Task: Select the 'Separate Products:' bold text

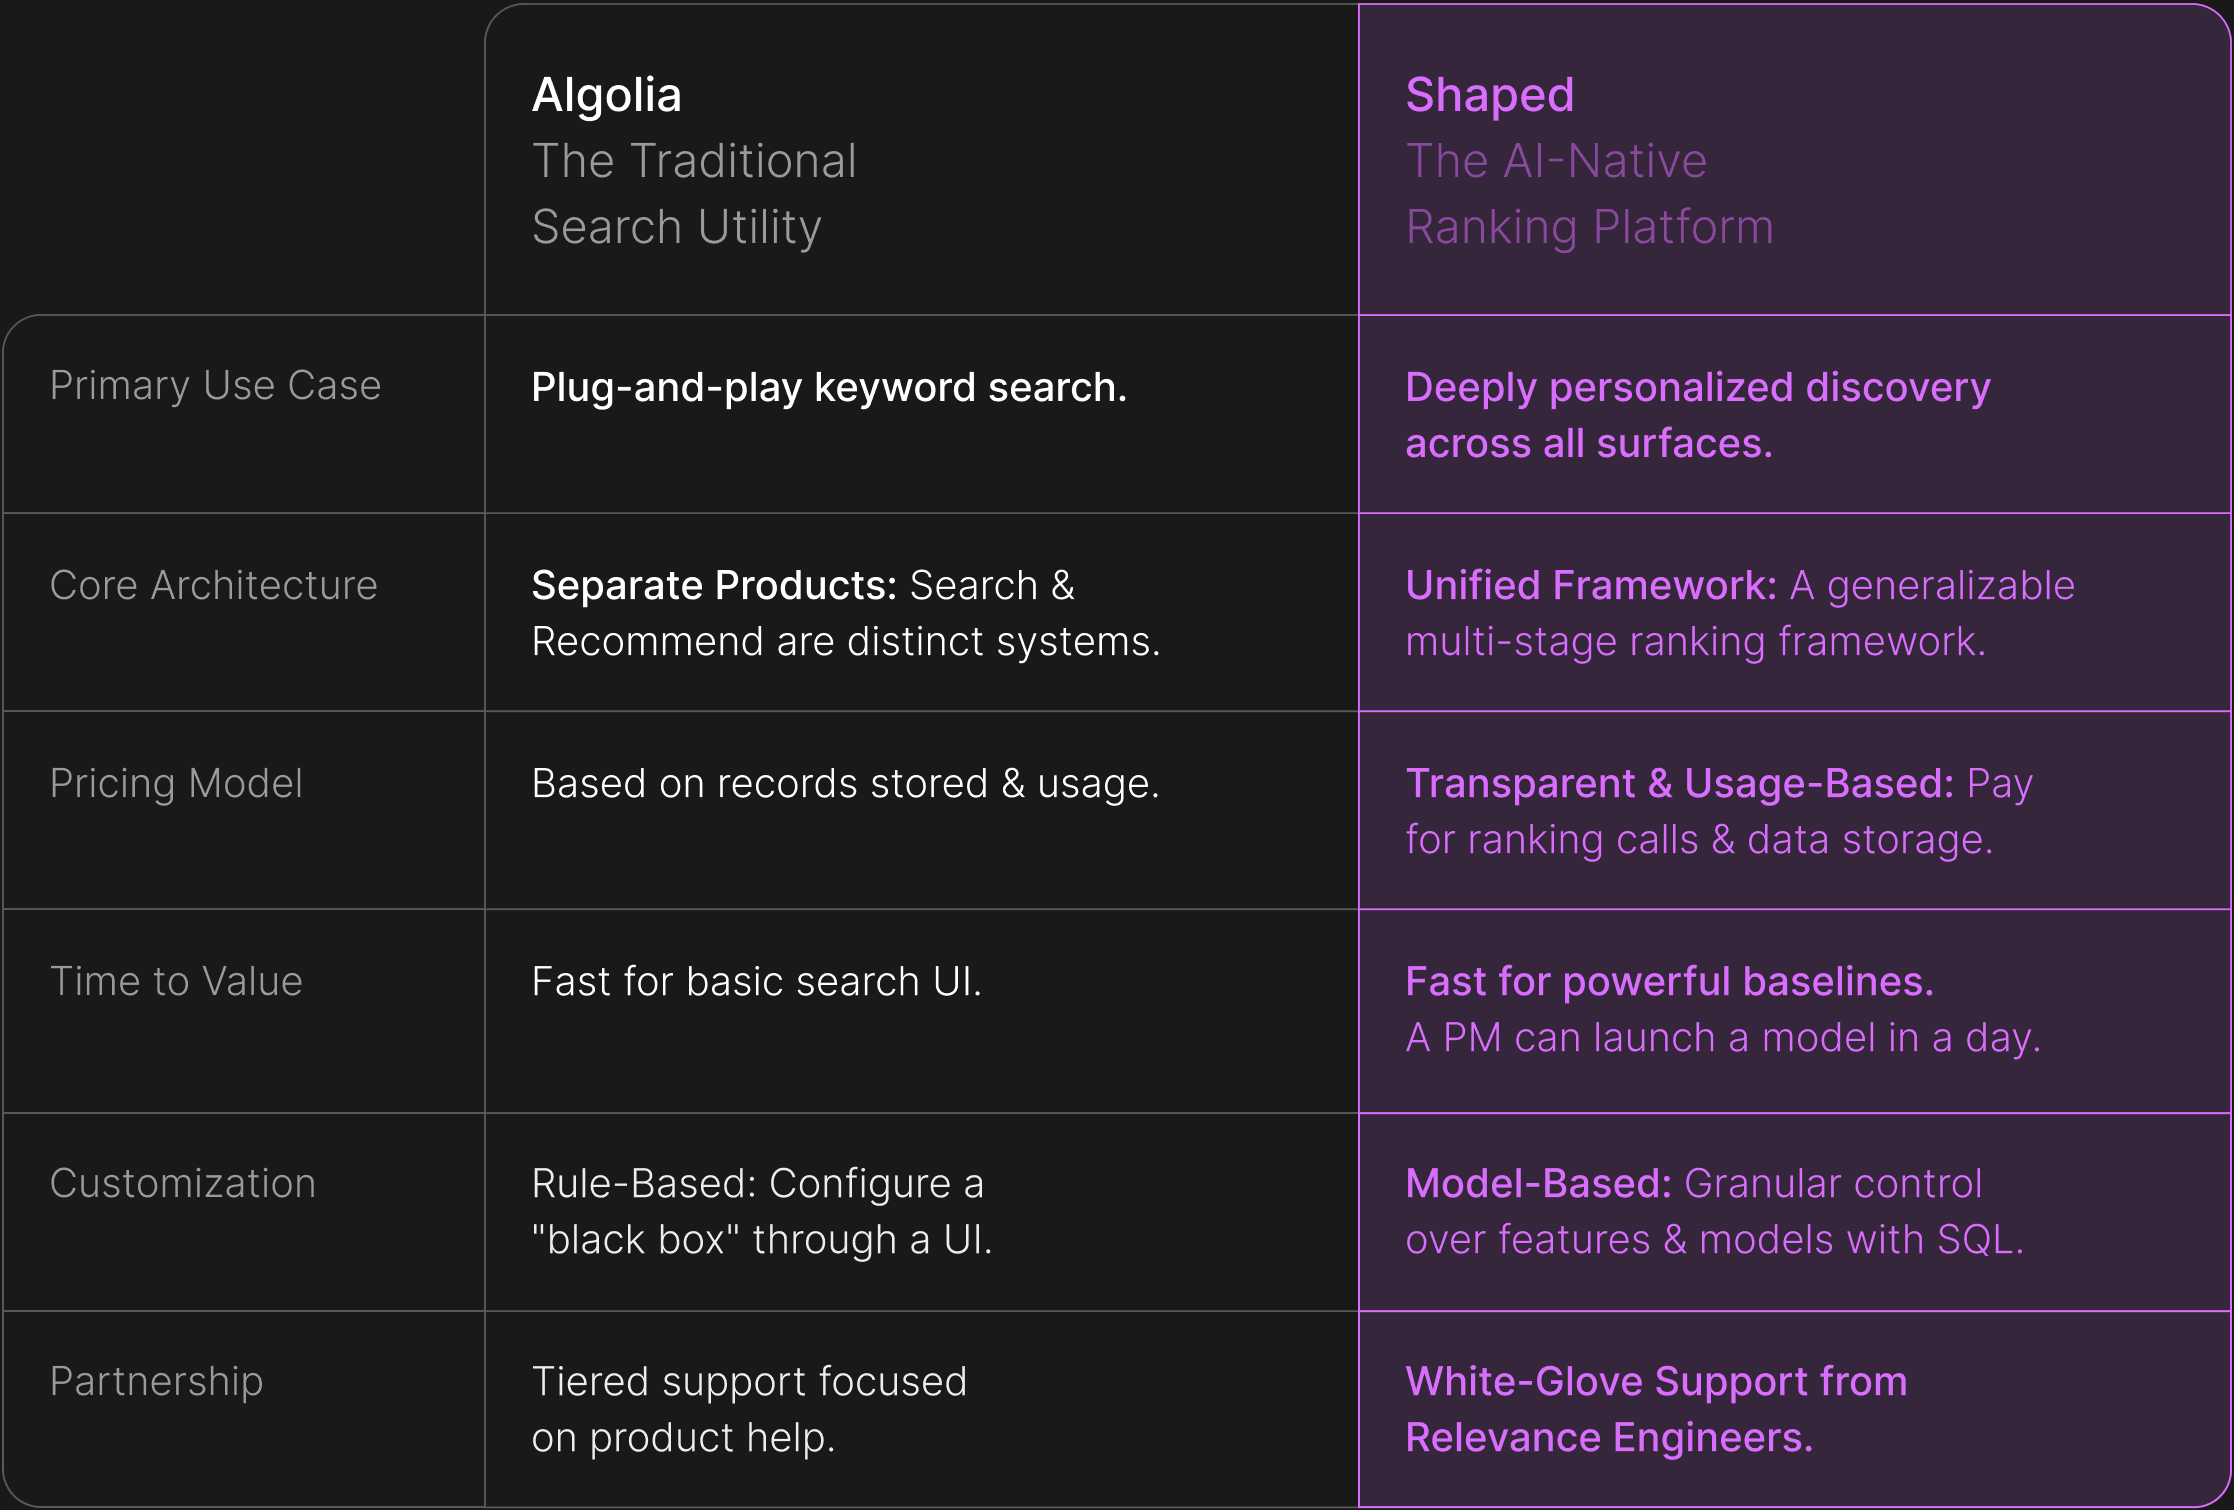Action: [x=714, y=585]
